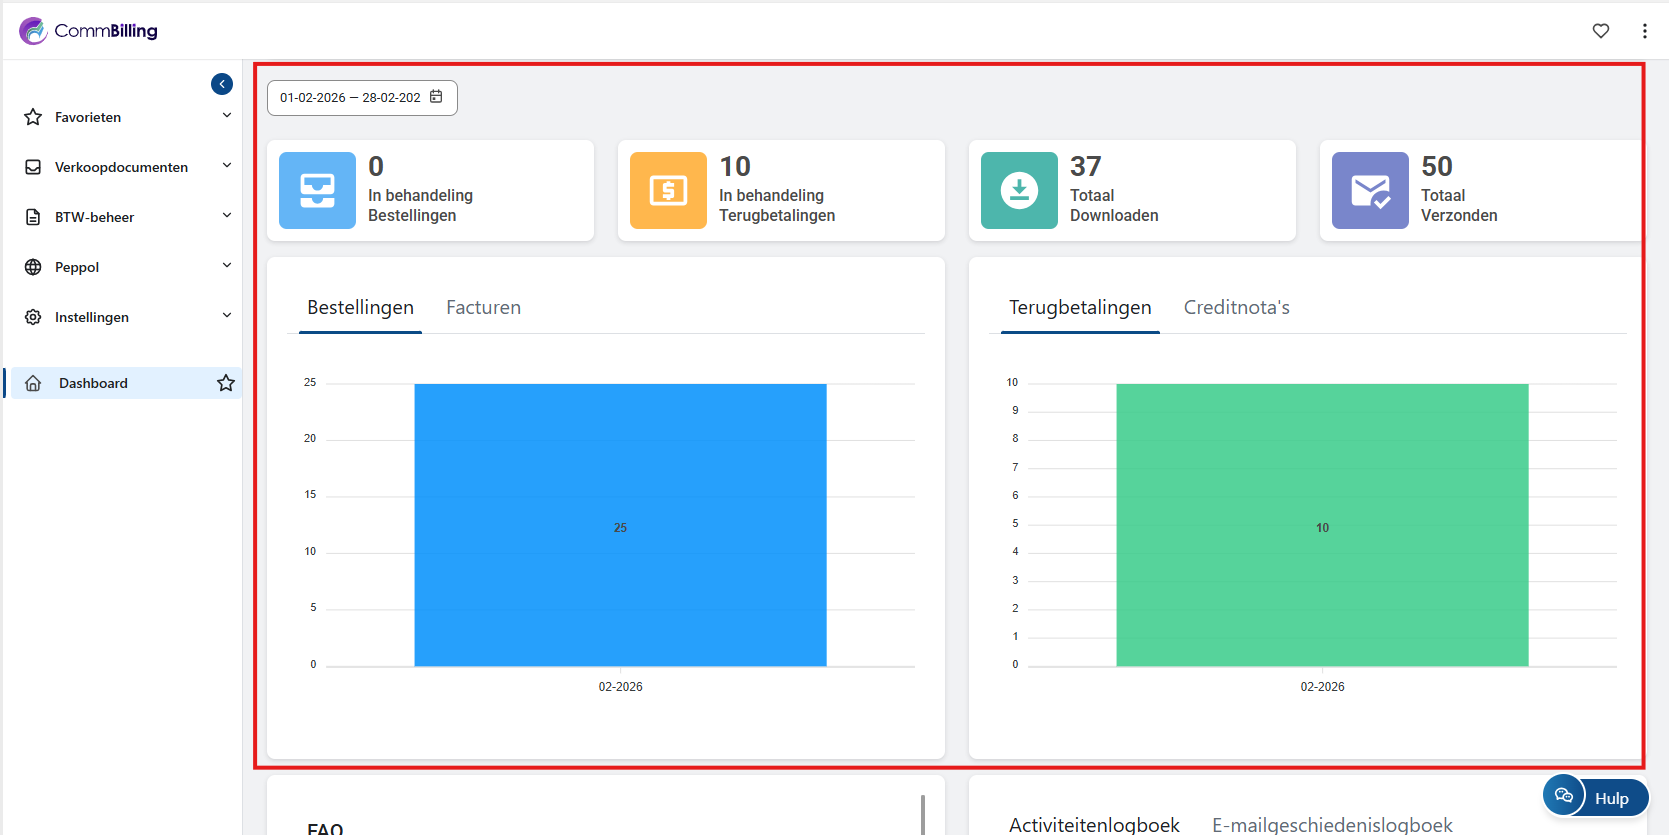Click the teal Downloaden icon
1669x835 pixels.
pyautogui.click(x=1019, y=190)
